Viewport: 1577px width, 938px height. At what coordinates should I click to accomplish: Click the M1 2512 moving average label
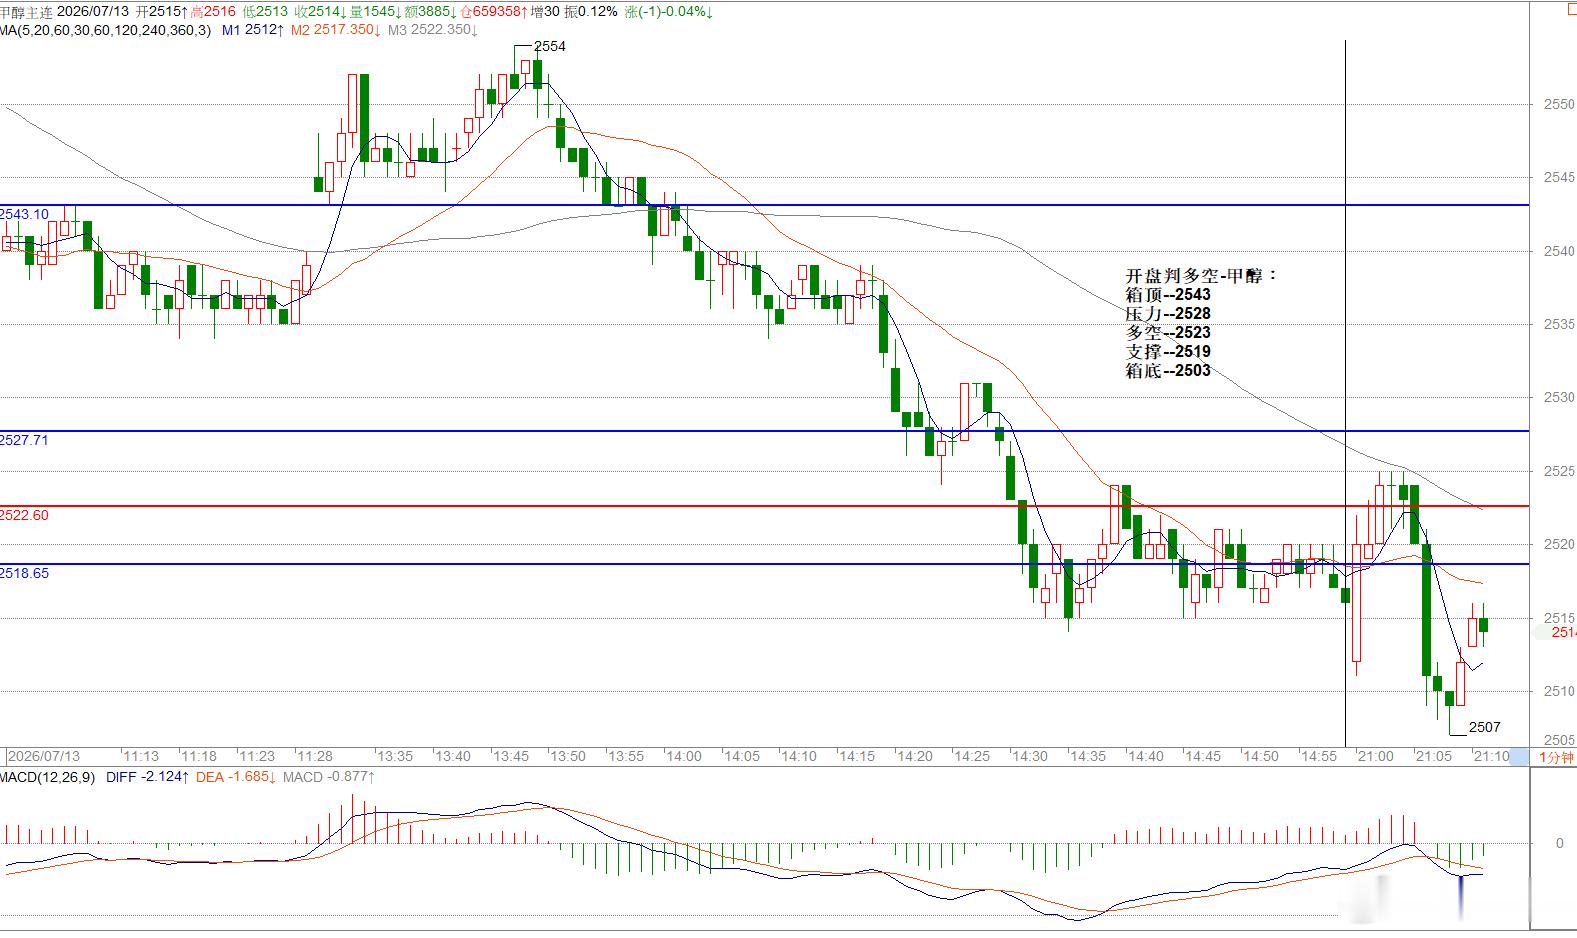click(253, 30)
